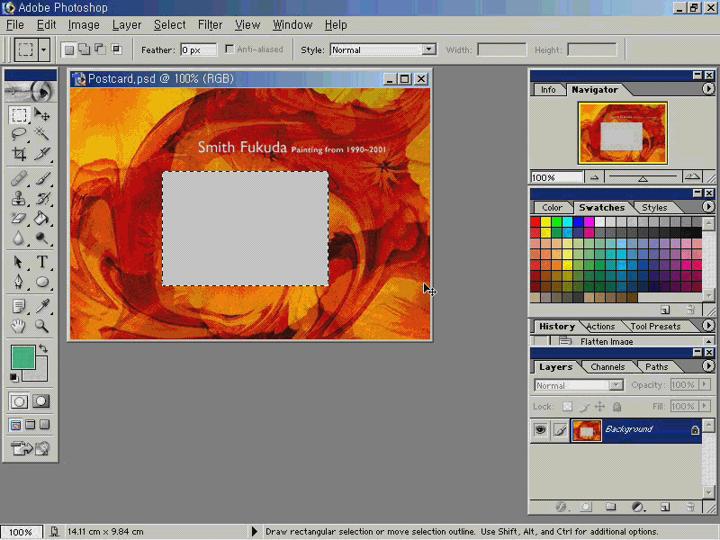Select the Crop tool
Viewport: 720px width, 540px height.
[19, 154]
